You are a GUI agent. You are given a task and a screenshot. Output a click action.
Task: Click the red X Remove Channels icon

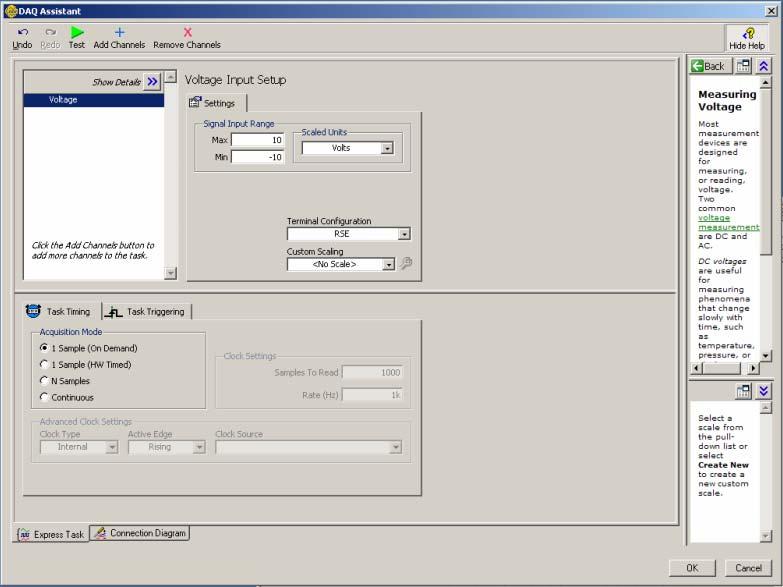pos(188,32)
